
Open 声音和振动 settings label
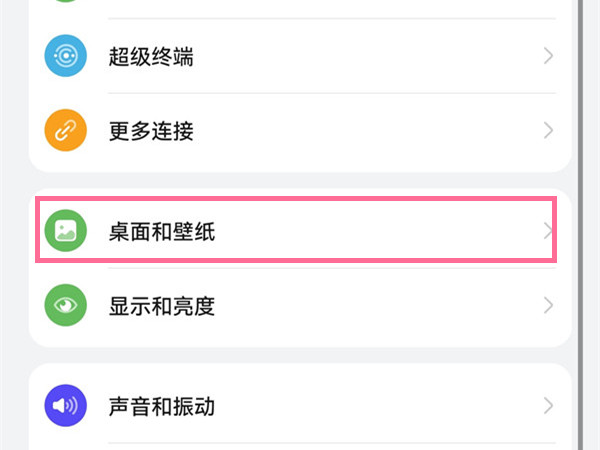[x=162, y=407]
